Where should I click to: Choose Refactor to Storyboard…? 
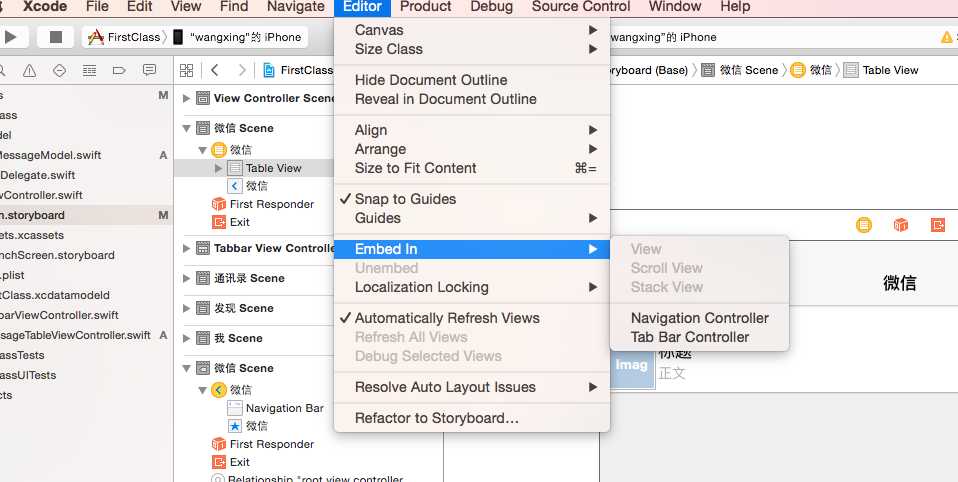click(x=472, y=418)
